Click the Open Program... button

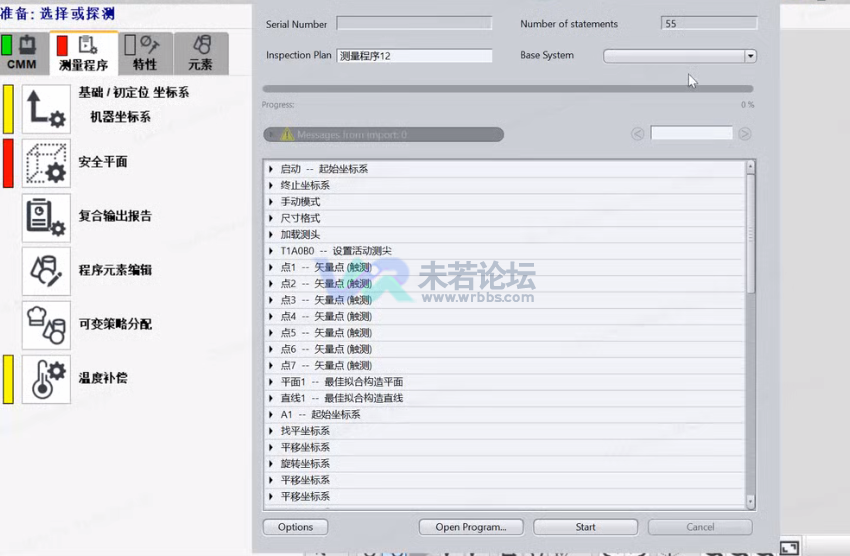click(471, 527)
